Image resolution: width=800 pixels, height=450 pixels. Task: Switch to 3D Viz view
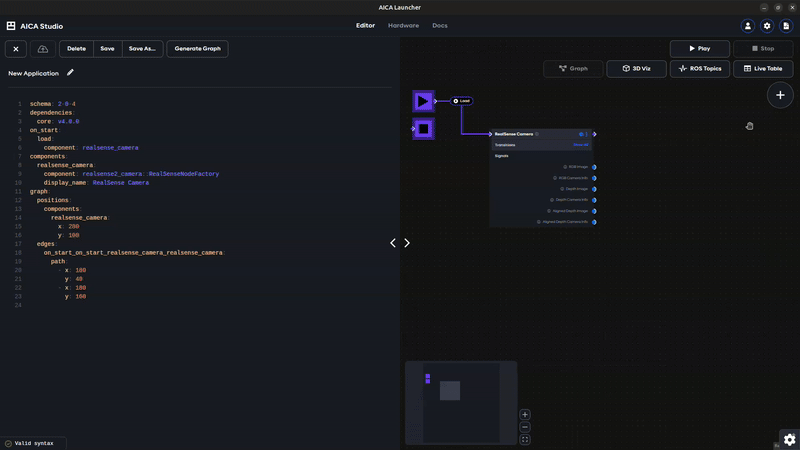click(x=636, y=68)
